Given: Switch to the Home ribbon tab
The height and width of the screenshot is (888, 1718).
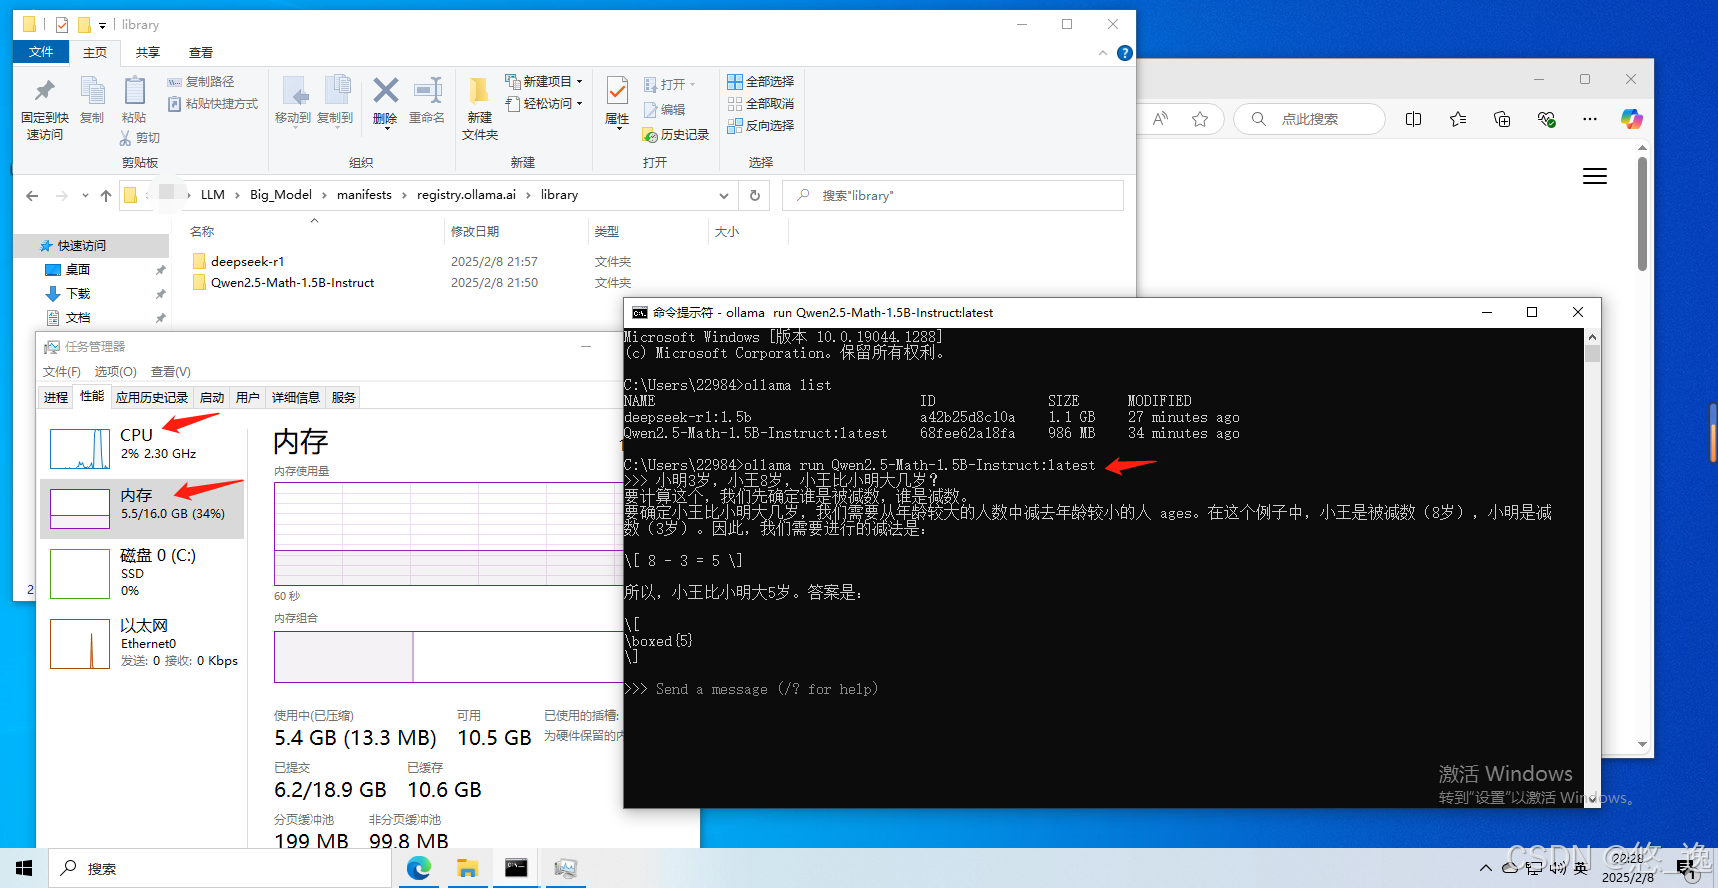Looking at the screenshot, I should point(95,53).
